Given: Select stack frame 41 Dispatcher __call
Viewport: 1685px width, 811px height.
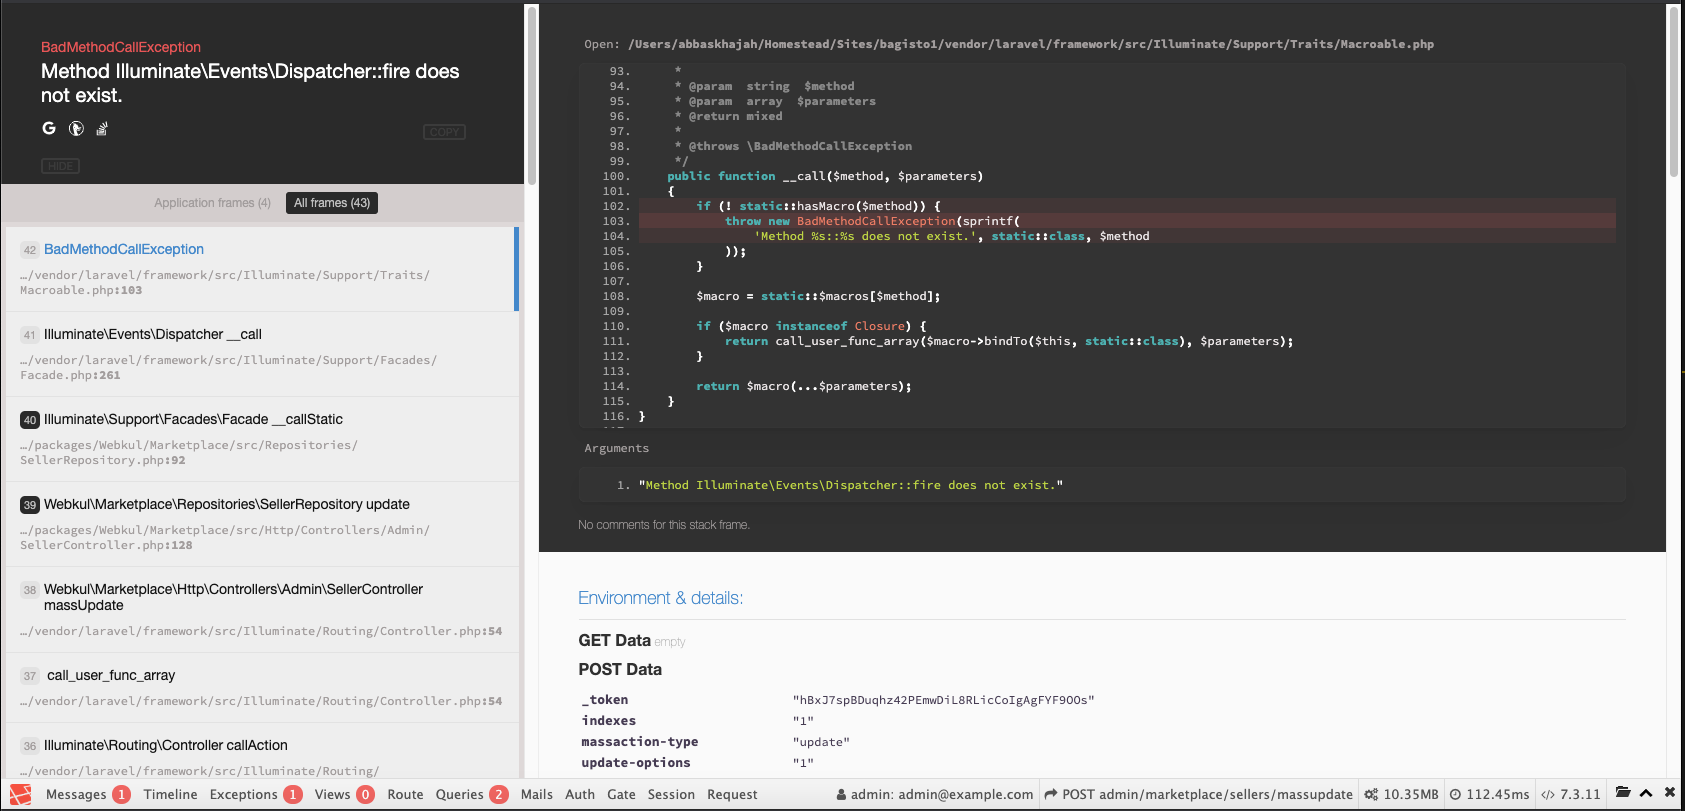Looking at the screenshot, I should click(260, 354).
